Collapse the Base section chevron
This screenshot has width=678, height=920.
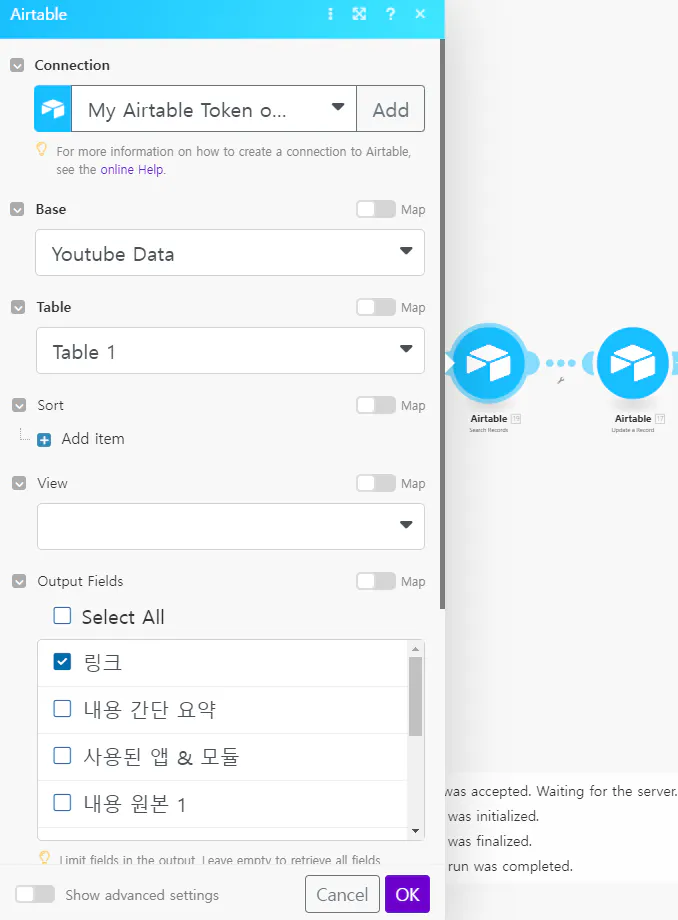(x=18, y=209)
